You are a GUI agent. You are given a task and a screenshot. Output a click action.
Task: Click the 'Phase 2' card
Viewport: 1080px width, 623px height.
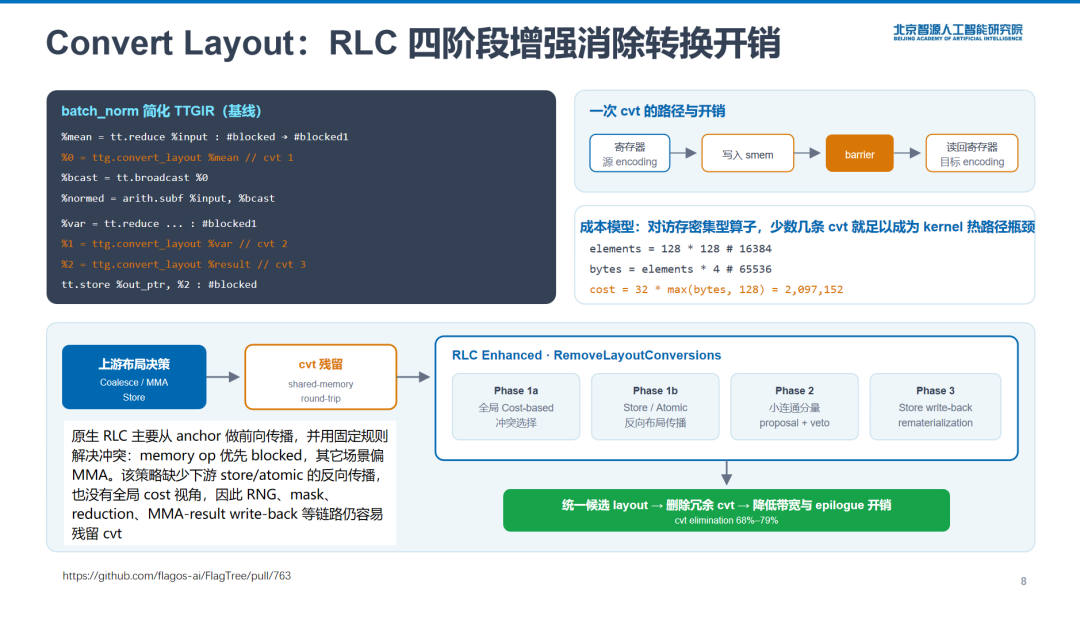794,407
